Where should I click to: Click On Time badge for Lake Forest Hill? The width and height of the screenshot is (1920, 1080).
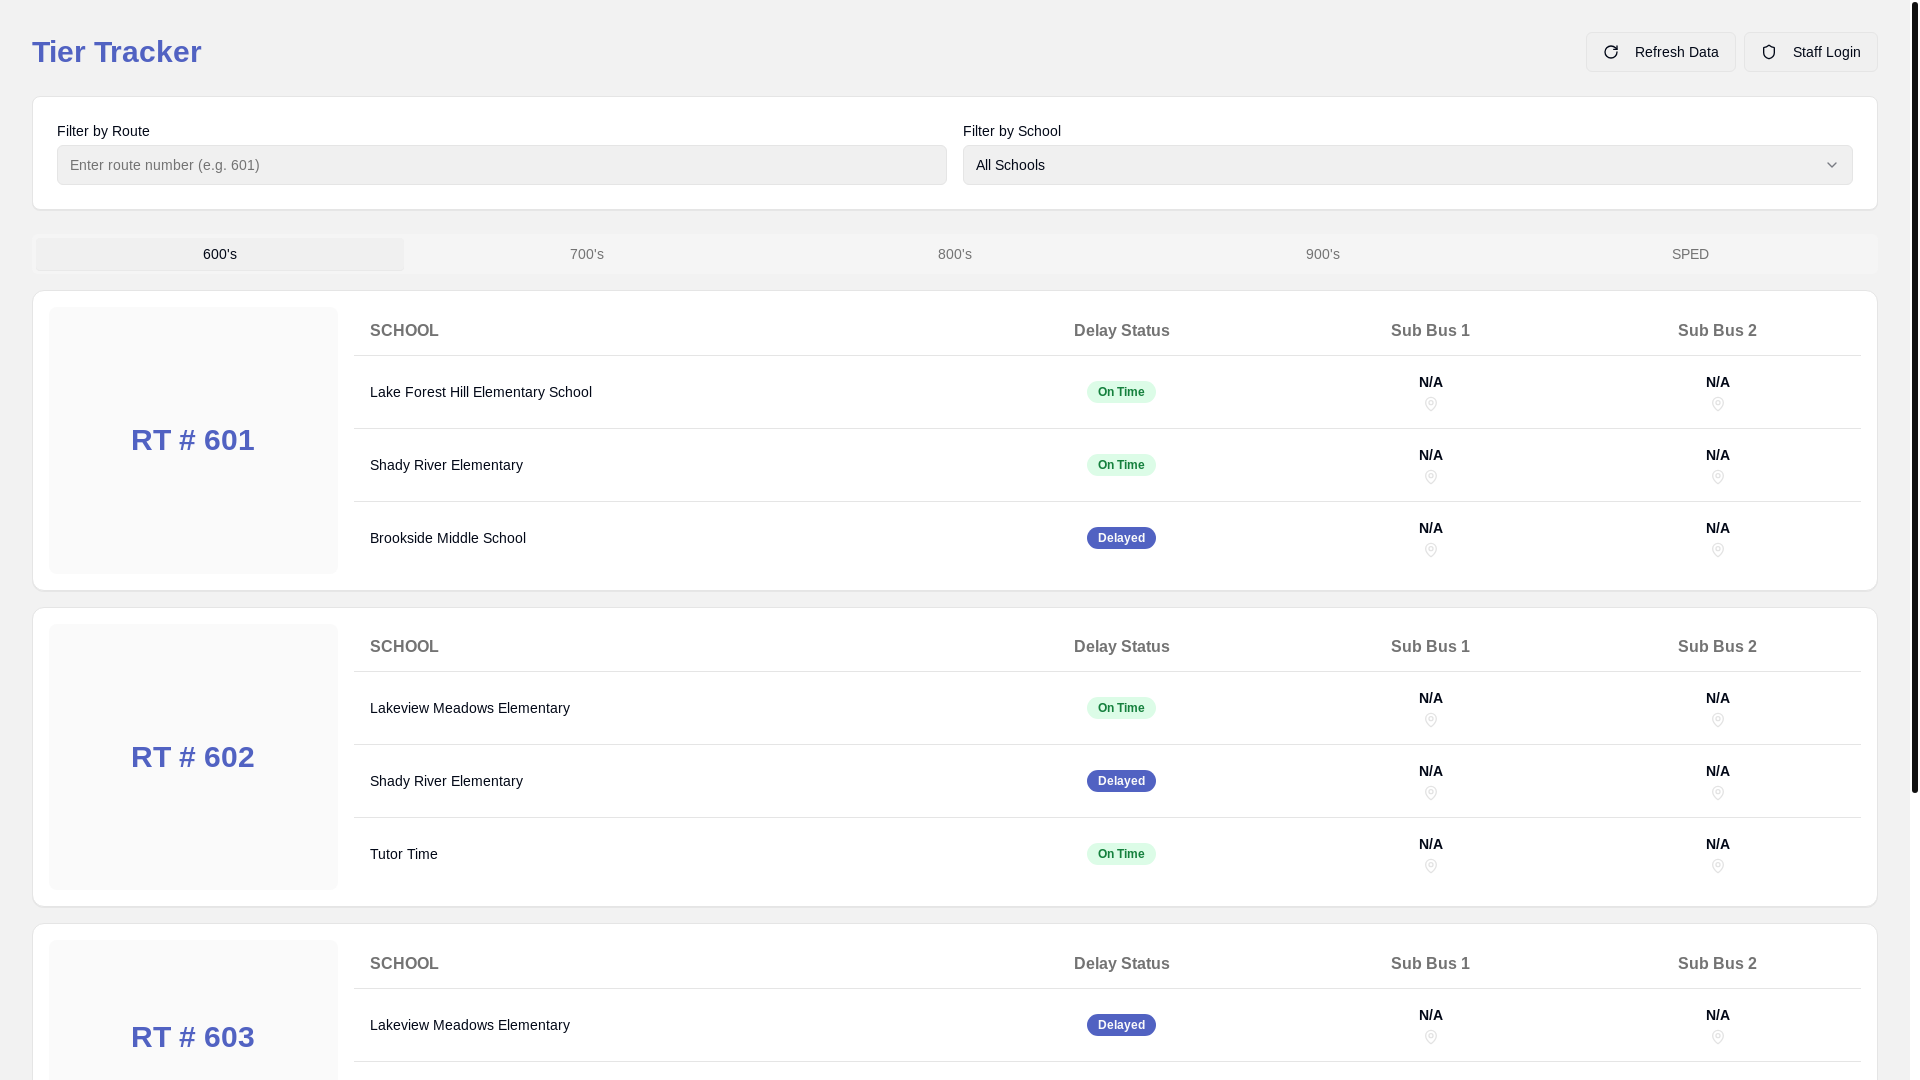(x=1121, y=392)
